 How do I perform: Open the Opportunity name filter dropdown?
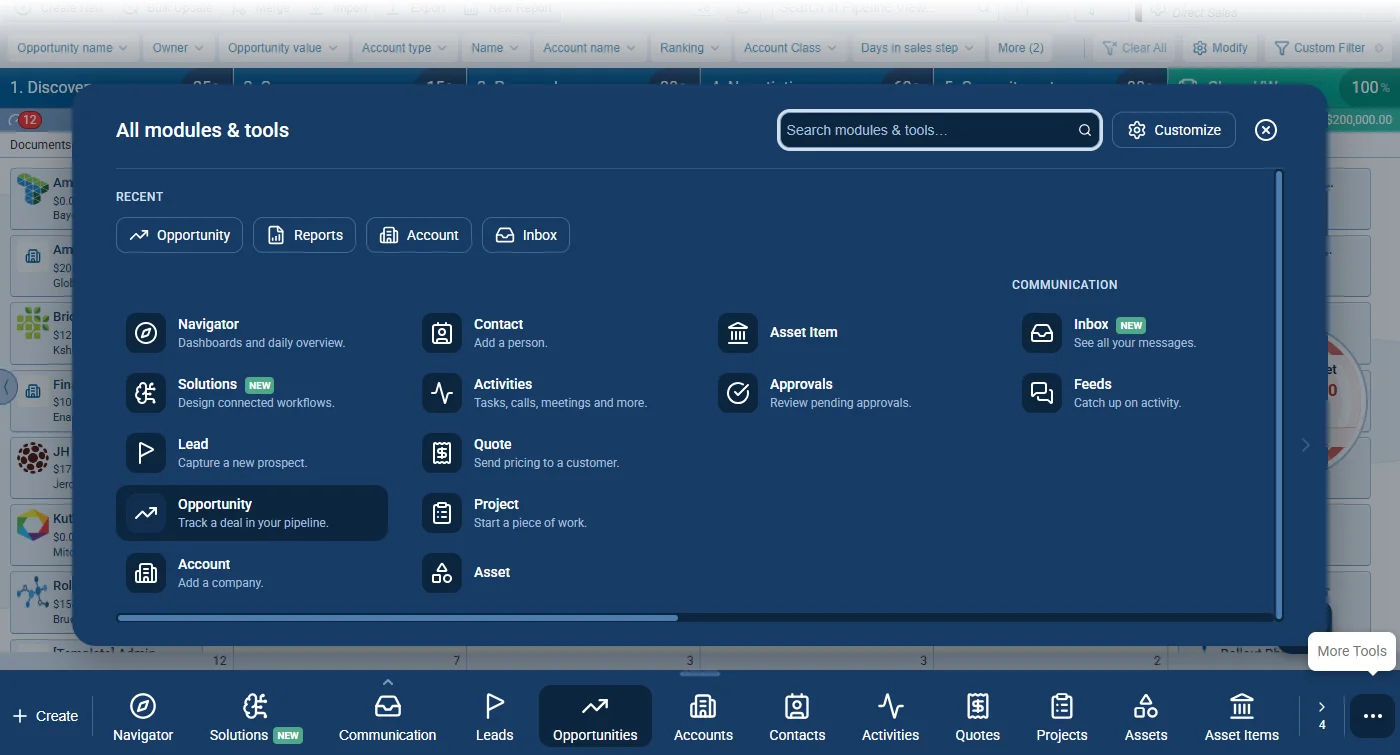[x=72, y=48]
